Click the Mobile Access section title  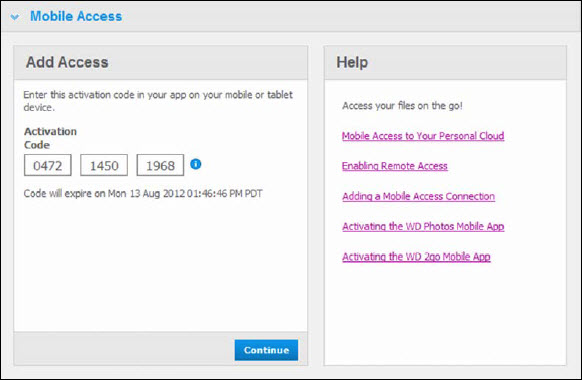tap(76, 16)
